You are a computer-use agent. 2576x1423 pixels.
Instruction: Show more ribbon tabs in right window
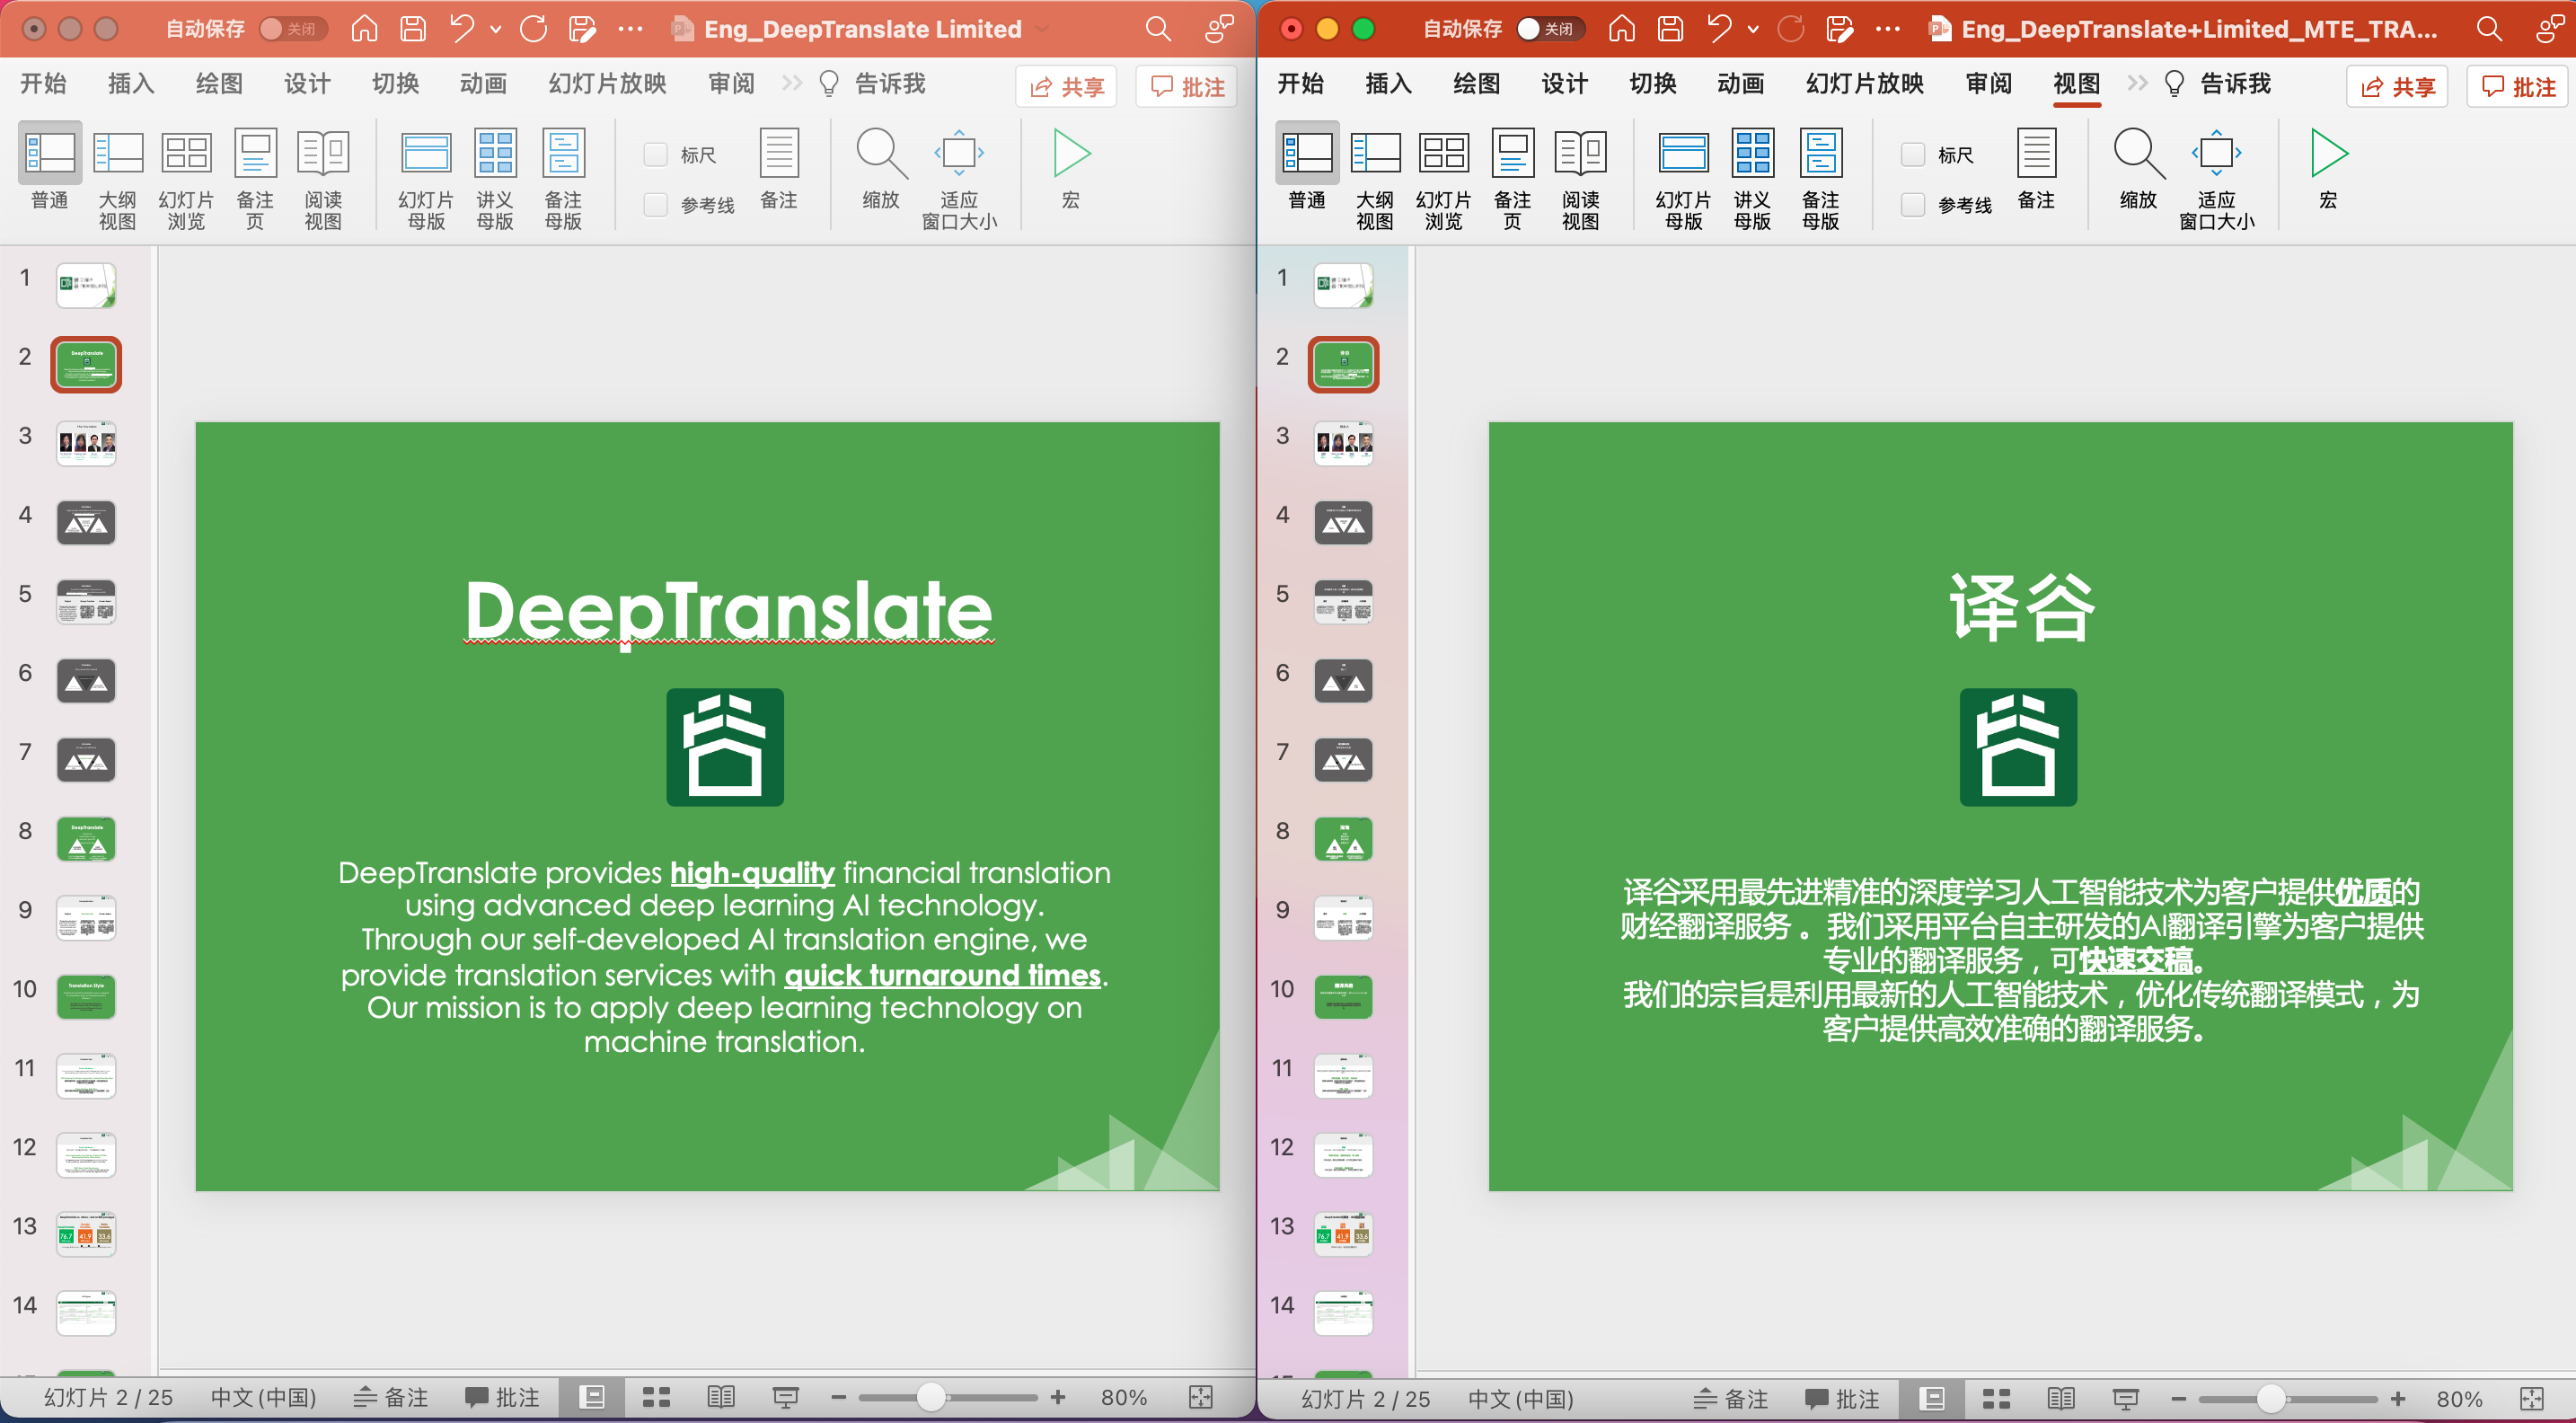[2137, 83]
